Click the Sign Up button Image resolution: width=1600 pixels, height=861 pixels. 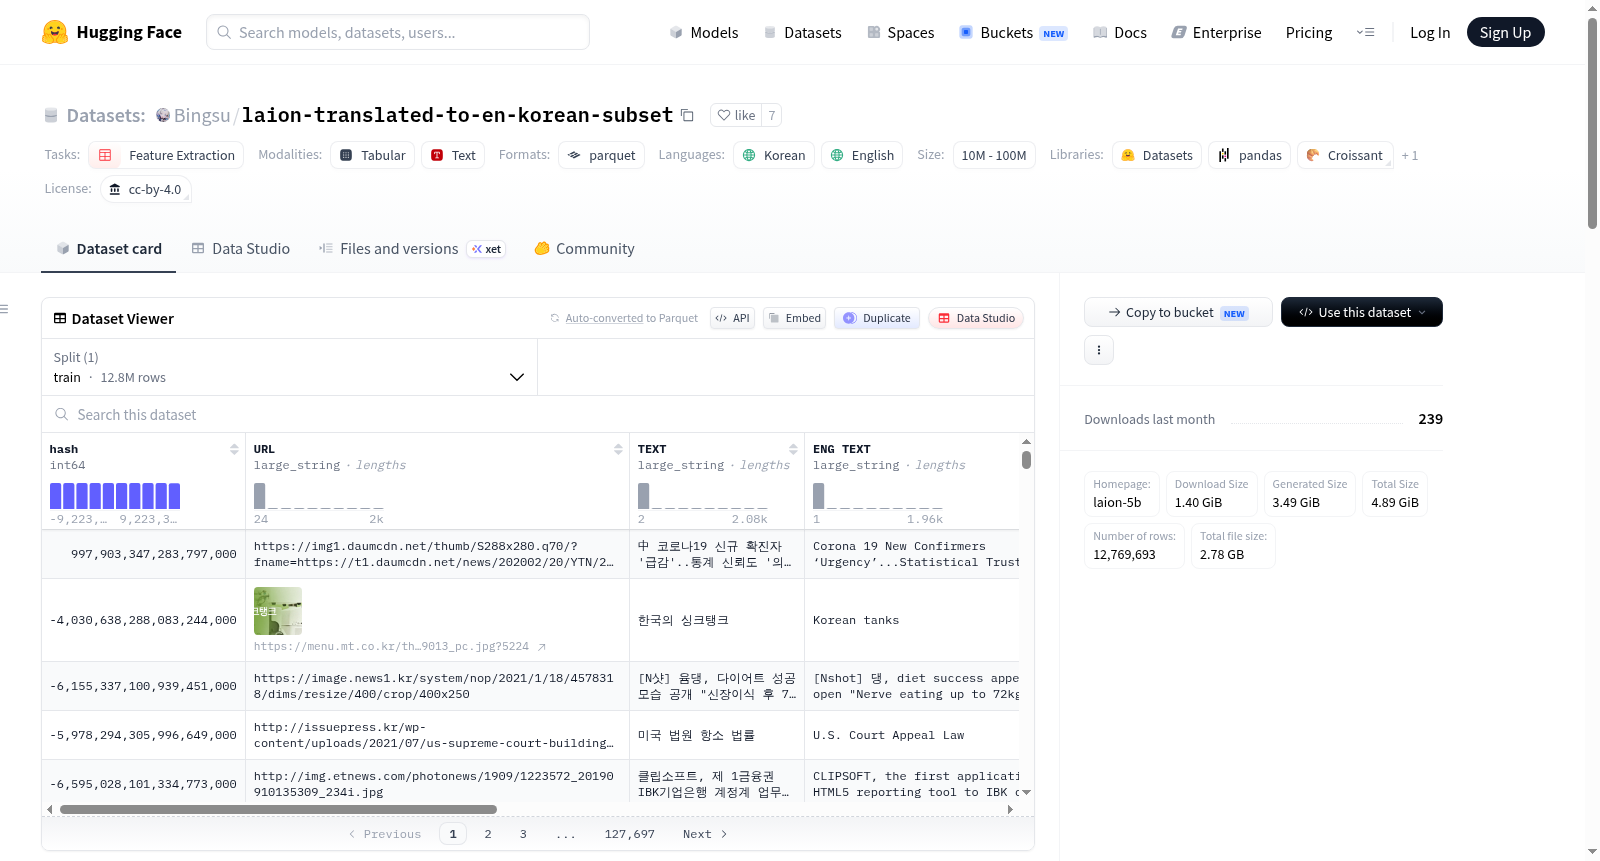[1505, 32]
